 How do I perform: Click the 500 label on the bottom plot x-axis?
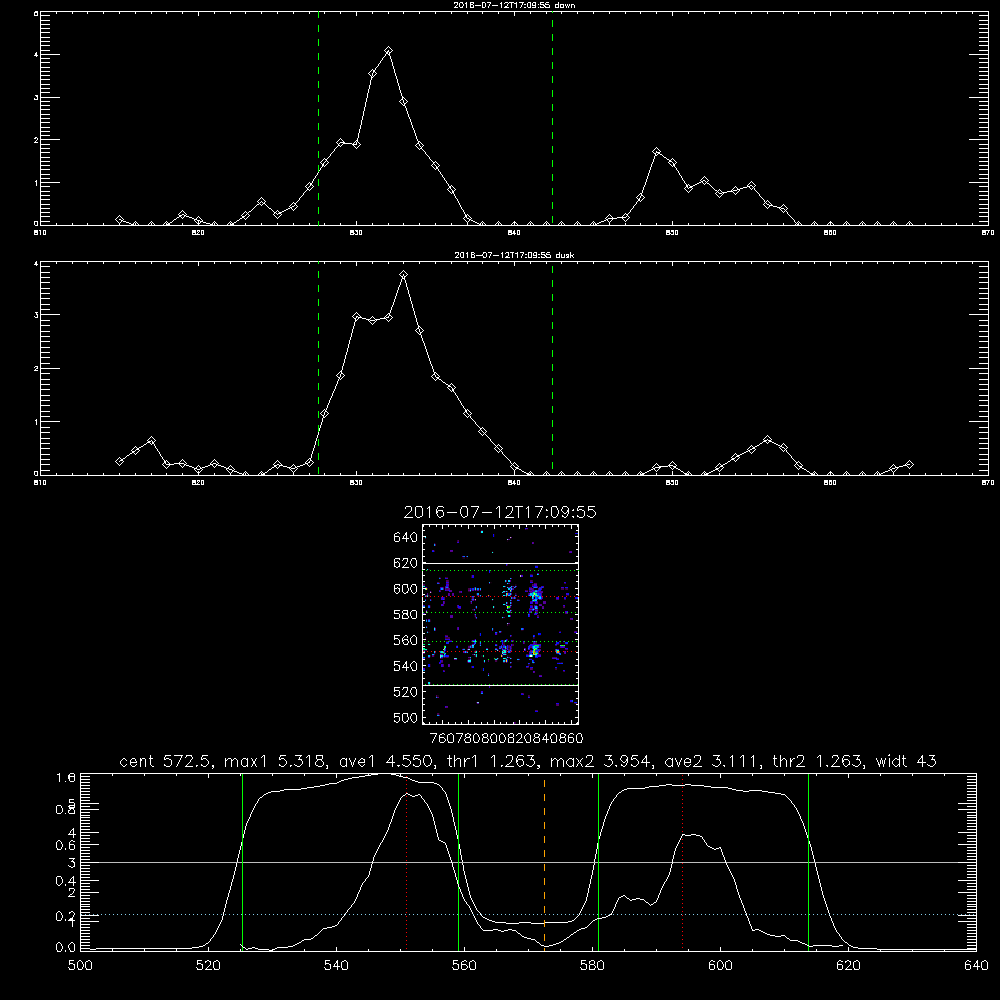click(x=80, y=966)
